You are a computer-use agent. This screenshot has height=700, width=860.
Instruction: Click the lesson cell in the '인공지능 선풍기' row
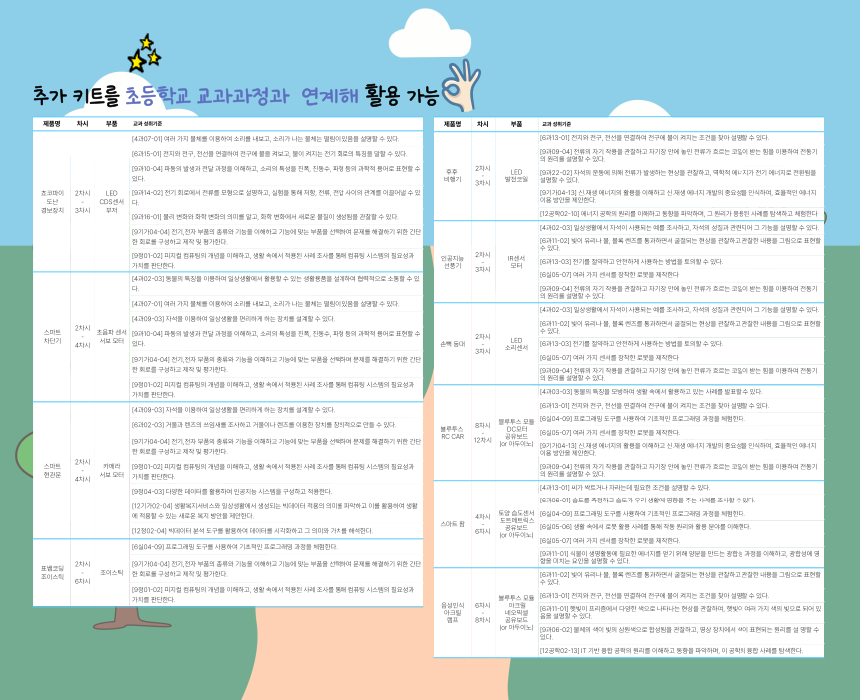click(x=483, y=262)
